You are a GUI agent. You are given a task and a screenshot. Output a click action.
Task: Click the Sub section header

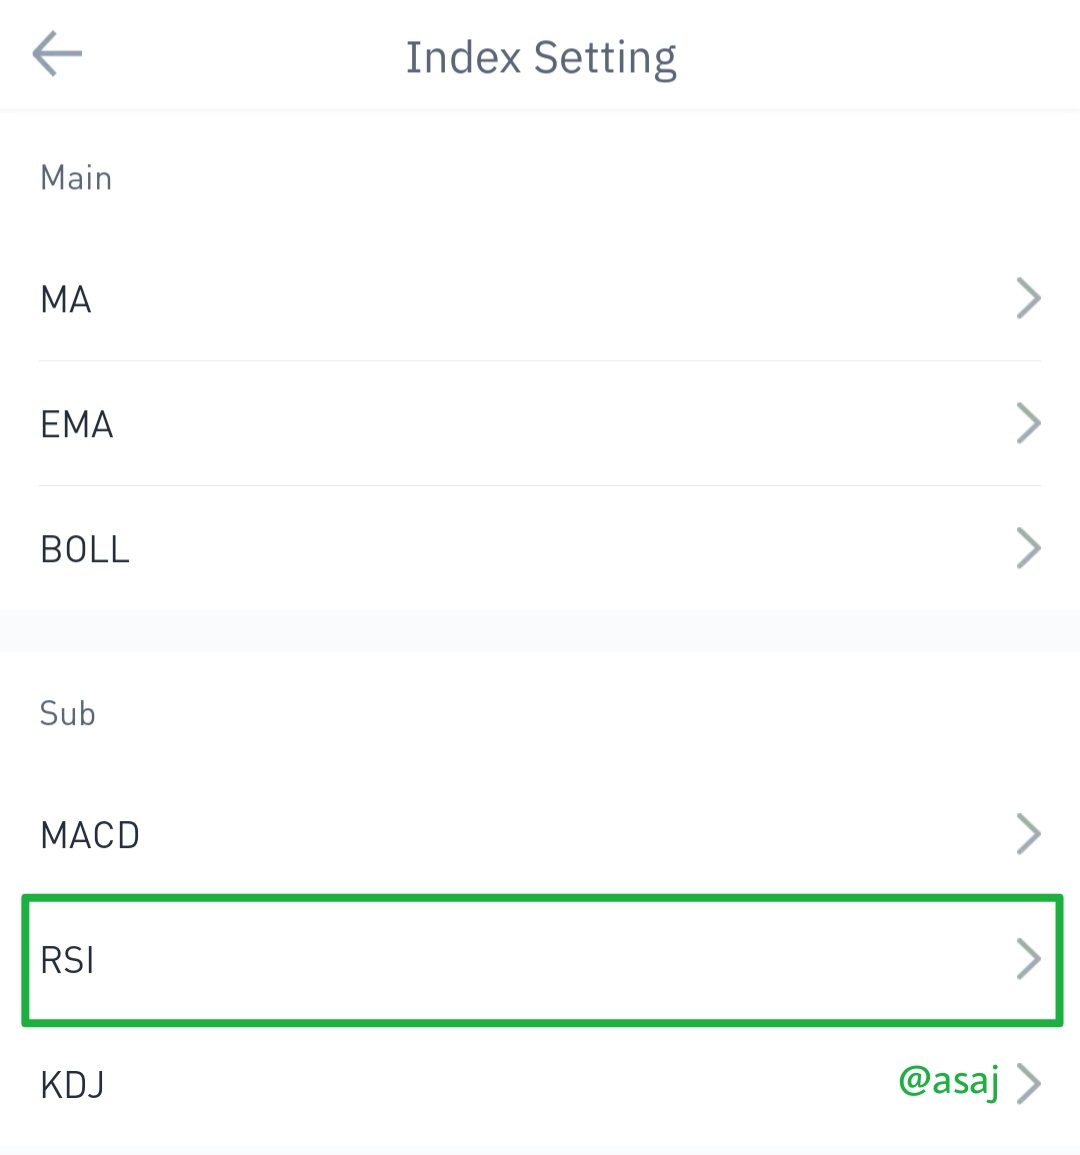67,713
